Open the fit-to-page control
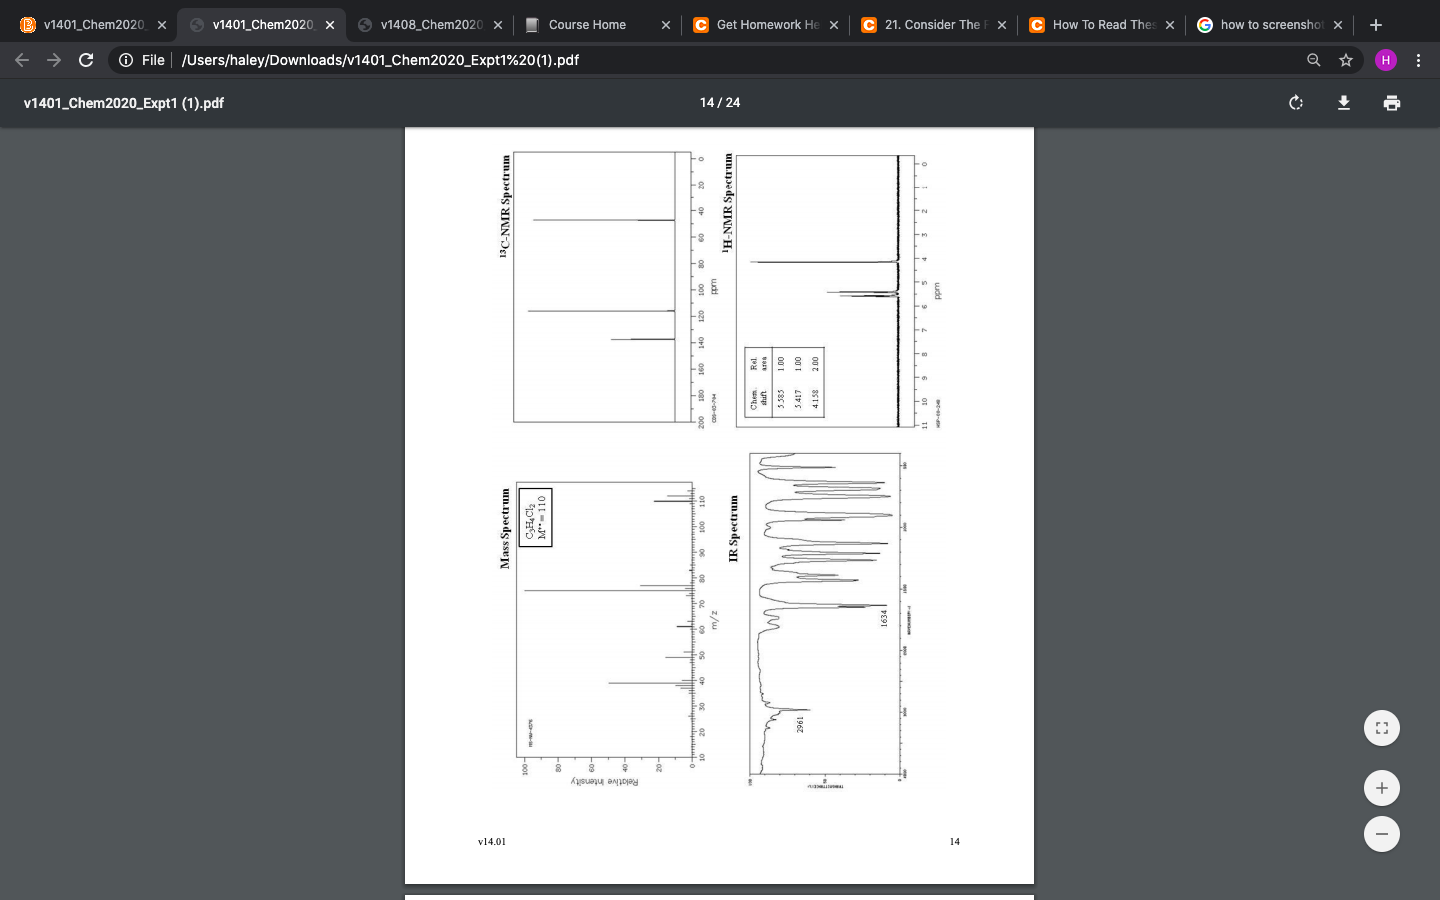Screen dimensions: 1440x900 point(1381,728)
